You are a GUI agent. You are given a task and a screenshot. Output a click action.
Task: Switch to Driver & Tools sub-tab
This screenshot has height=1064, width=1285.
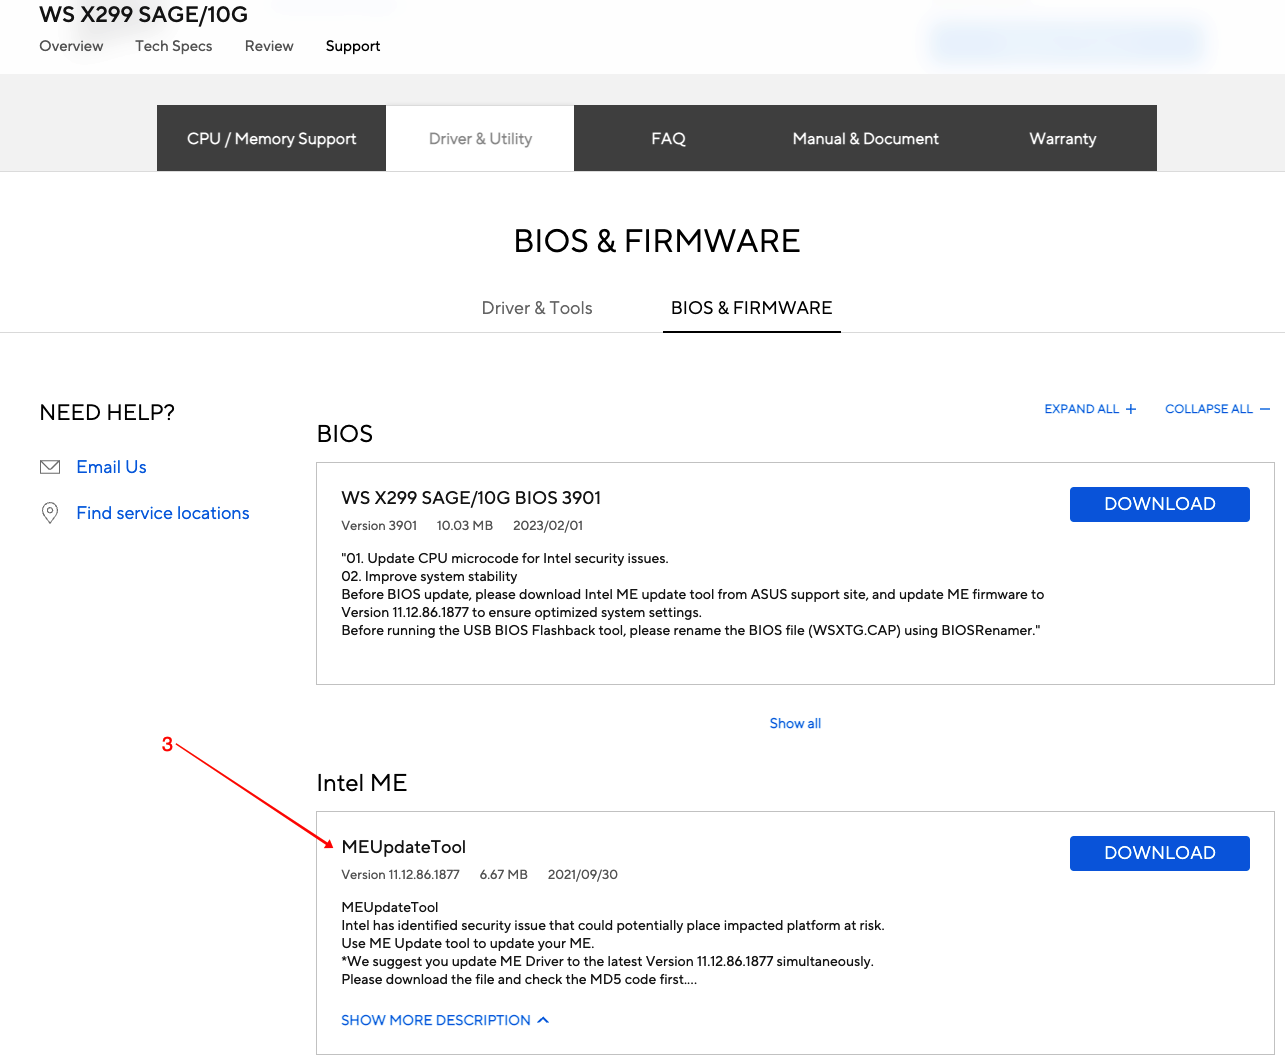click(537, 308)
